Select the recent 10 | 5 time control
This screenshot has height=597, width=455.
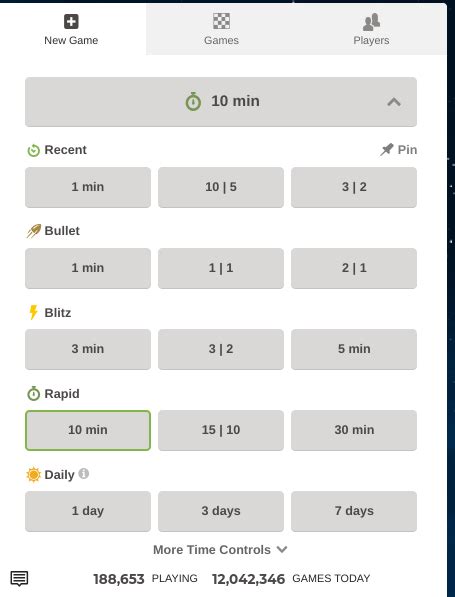(x=221, y=187)
